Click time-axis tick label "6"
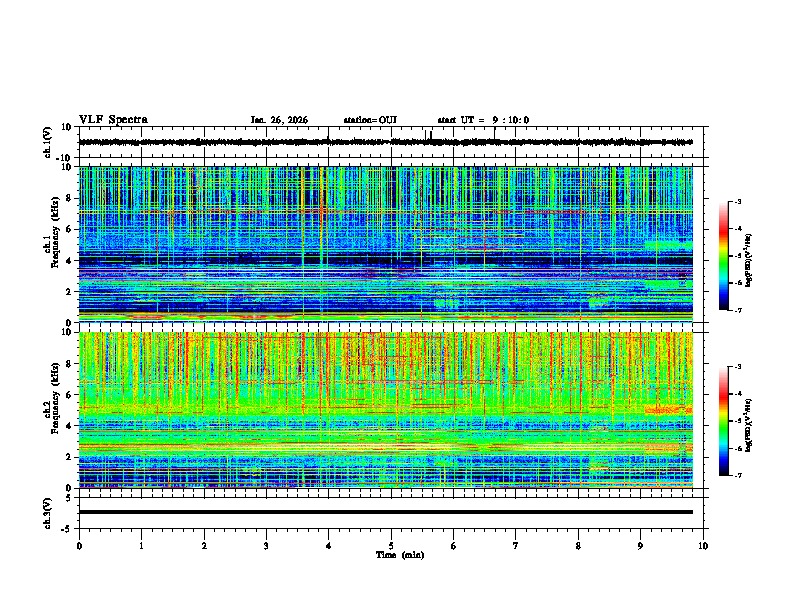Screen dimensions: 792x612 (x=454, y=546)
